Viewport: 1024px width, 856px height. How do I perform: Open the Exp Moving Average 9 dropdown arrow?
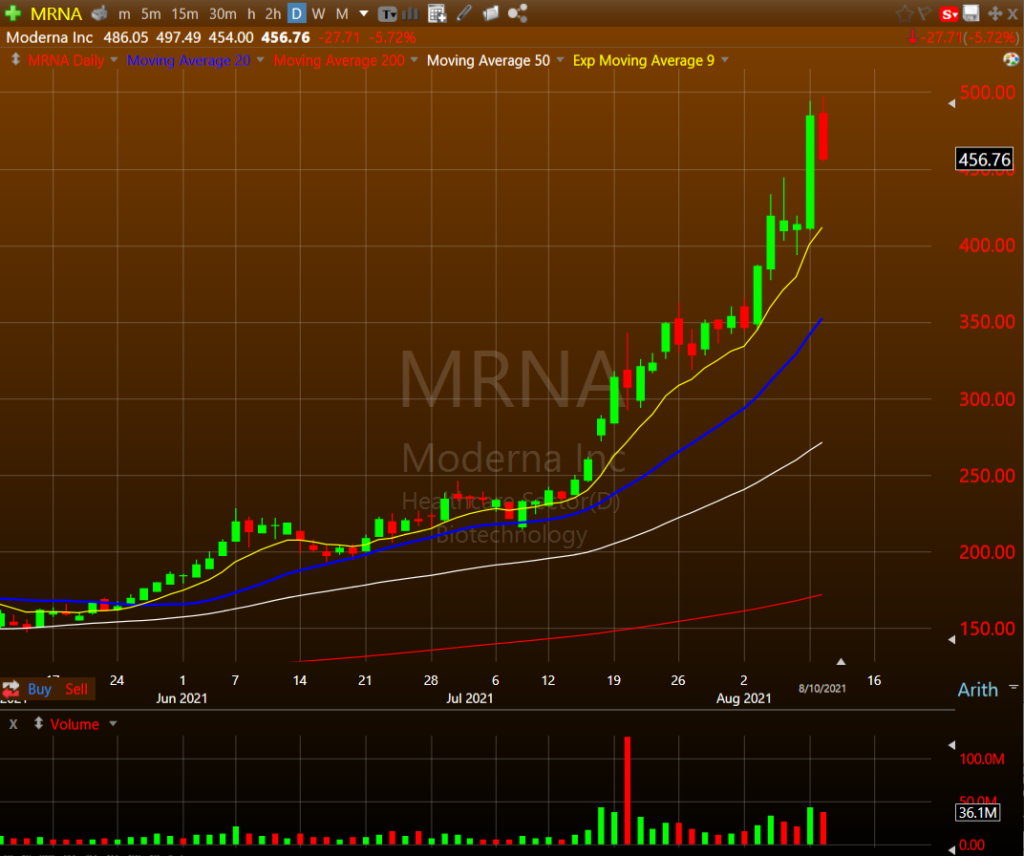click(724, 60)
